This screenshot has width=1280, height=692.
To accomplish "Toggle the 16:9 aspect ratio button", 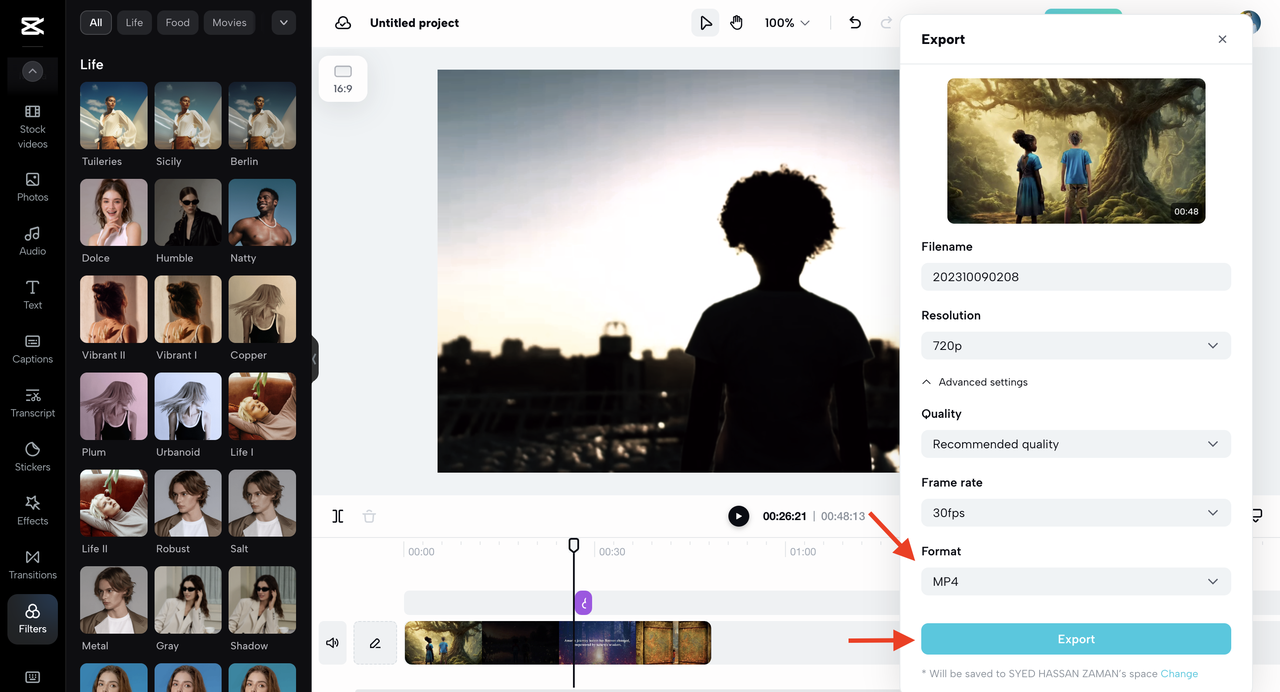I will click(x=343, y=79).
